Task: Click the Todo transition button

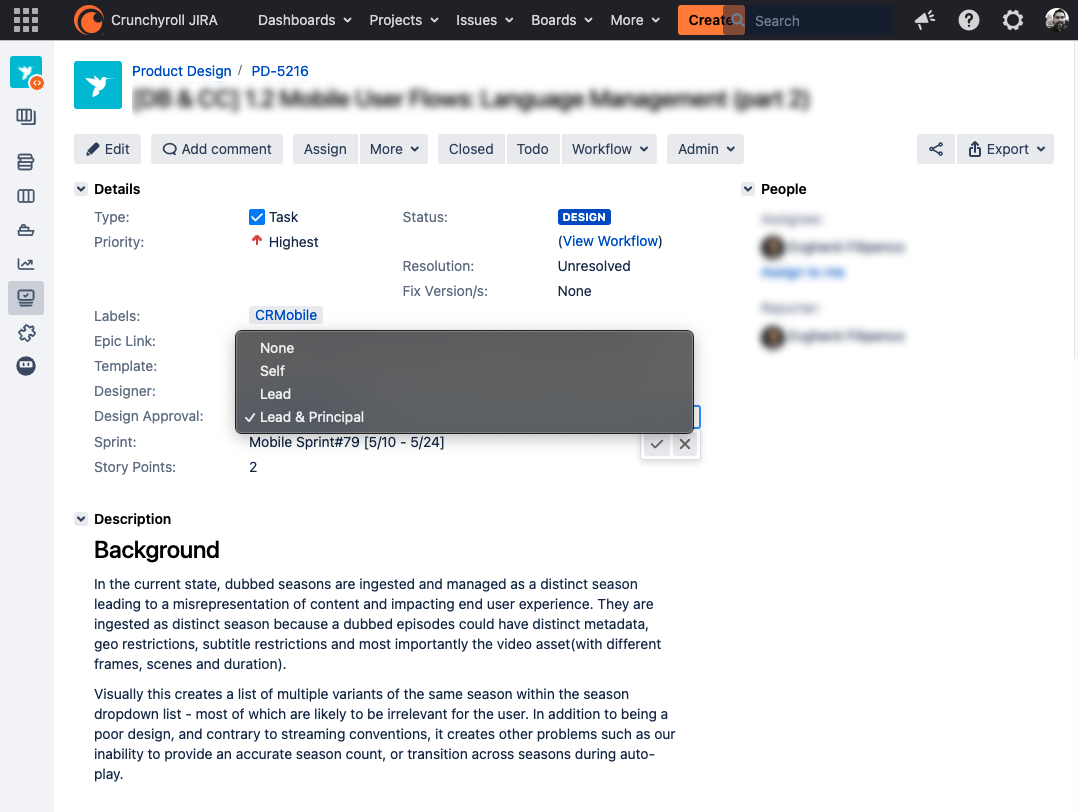Action: point(533,149)
